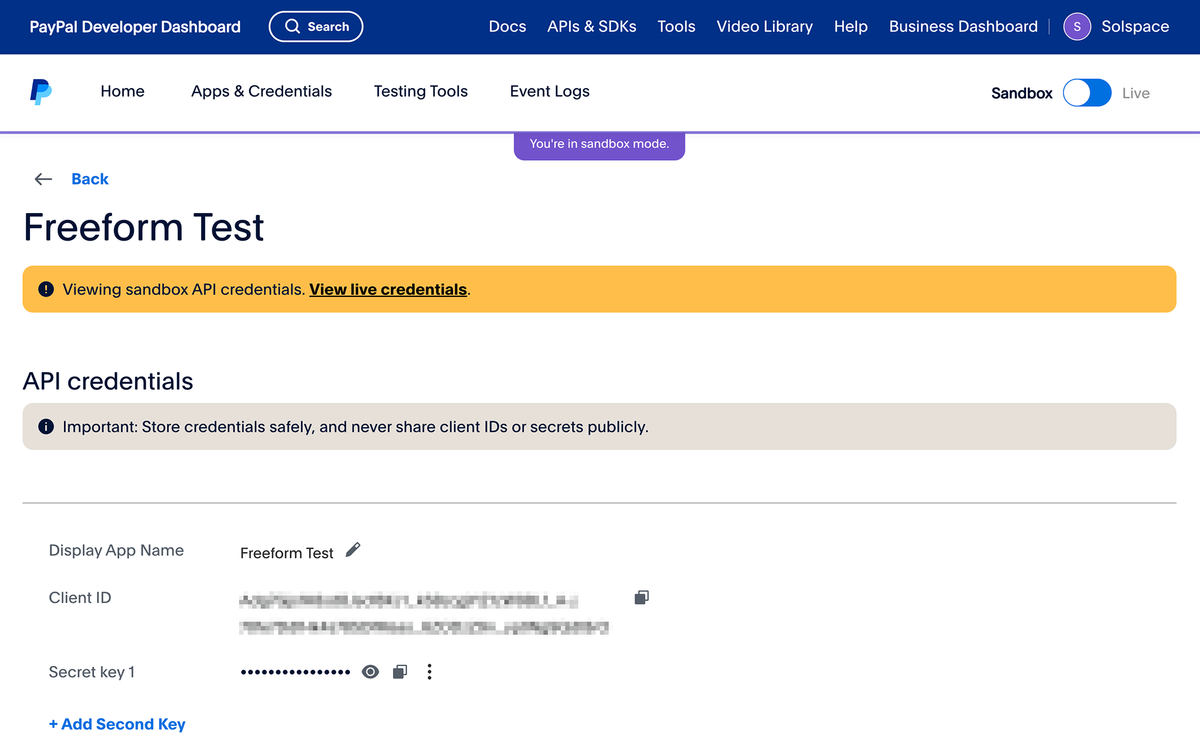This screenshot has width=1200, height=753.
Task: Open the Business Dashboard link
Action: click(963, 27)
